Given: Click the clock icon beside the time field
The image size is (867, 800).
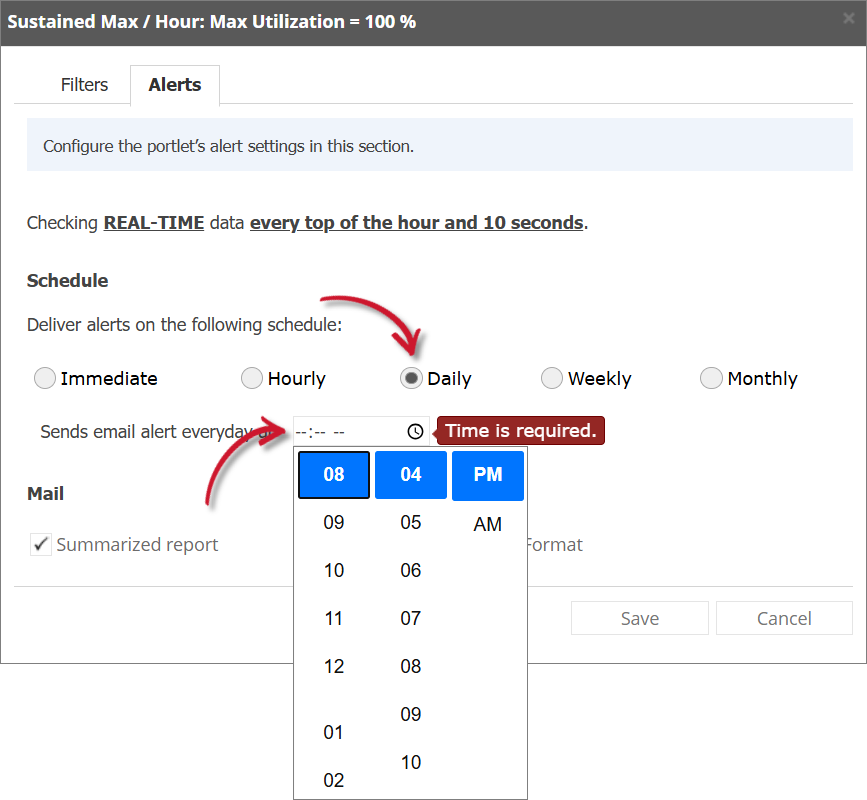Looking at the screenshot, I should tap(415, 431).
